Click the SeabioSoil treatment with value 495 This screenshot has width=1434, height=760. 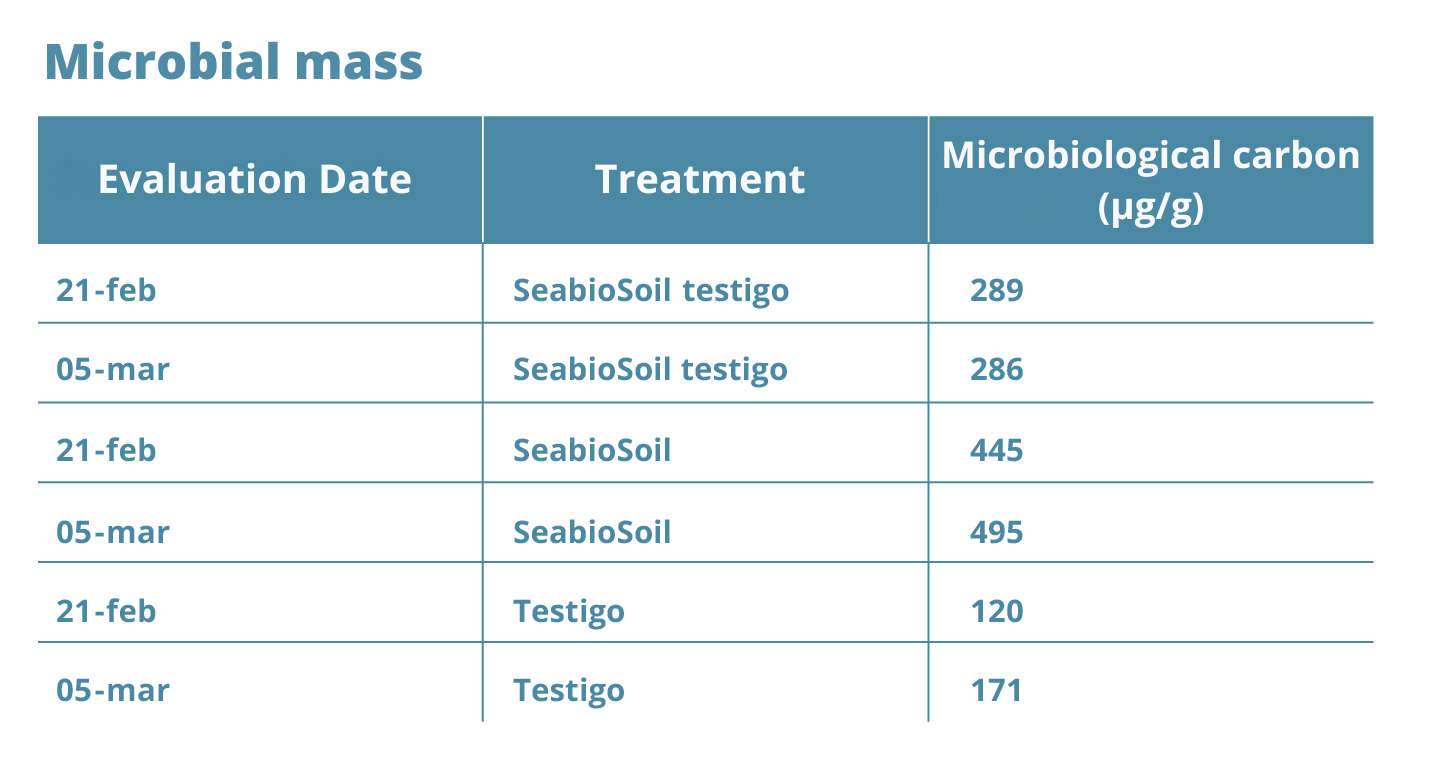pos(592,531)
